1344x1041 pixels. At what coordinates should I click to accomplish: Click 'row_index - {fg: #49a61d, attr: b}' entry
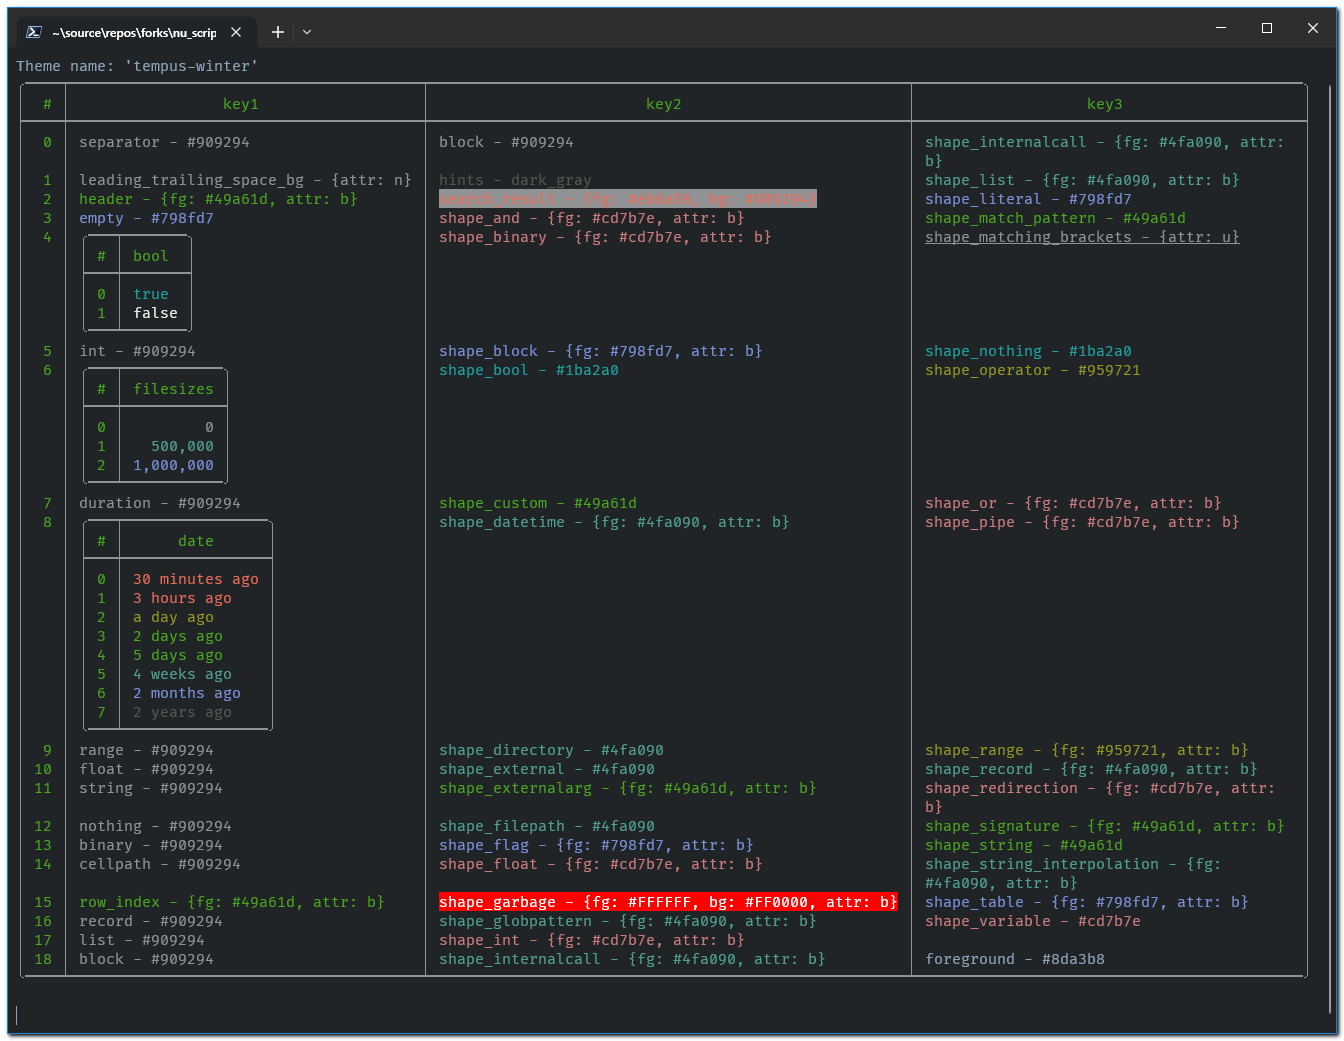click(232, 902)
